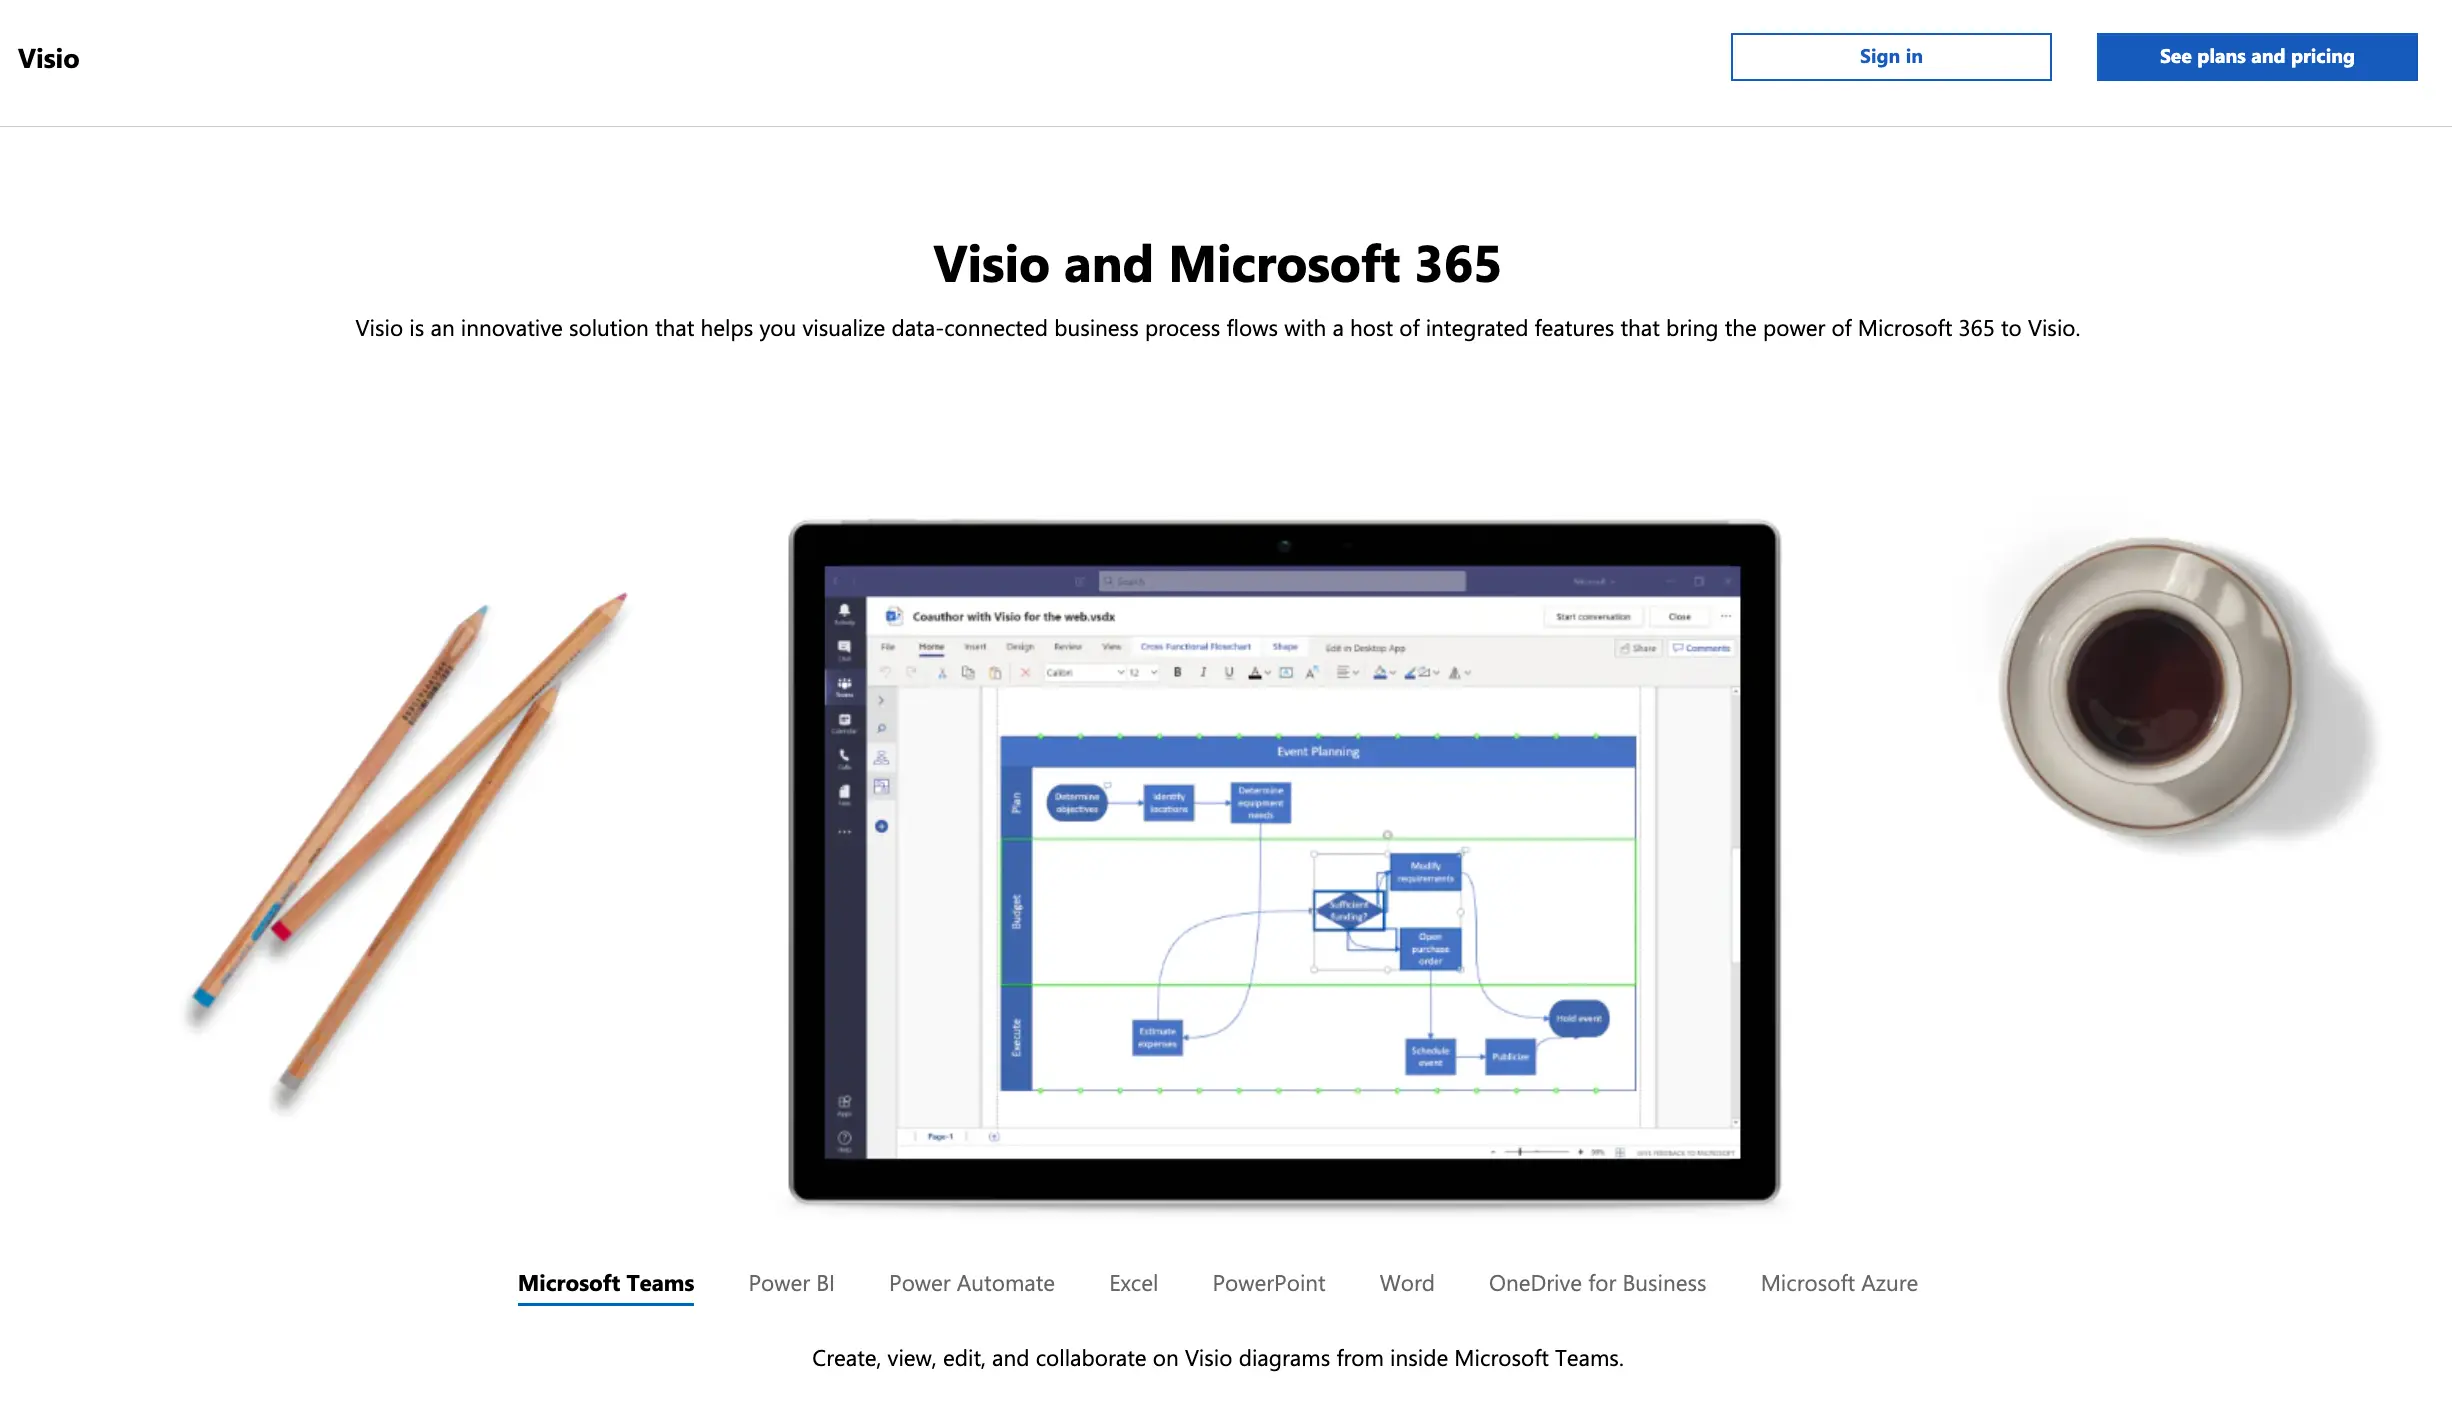The width and height of the screenshot is (2452, 1410).
Task: Open the font size 12 dropdown
Action: [x=1143, y=673]
